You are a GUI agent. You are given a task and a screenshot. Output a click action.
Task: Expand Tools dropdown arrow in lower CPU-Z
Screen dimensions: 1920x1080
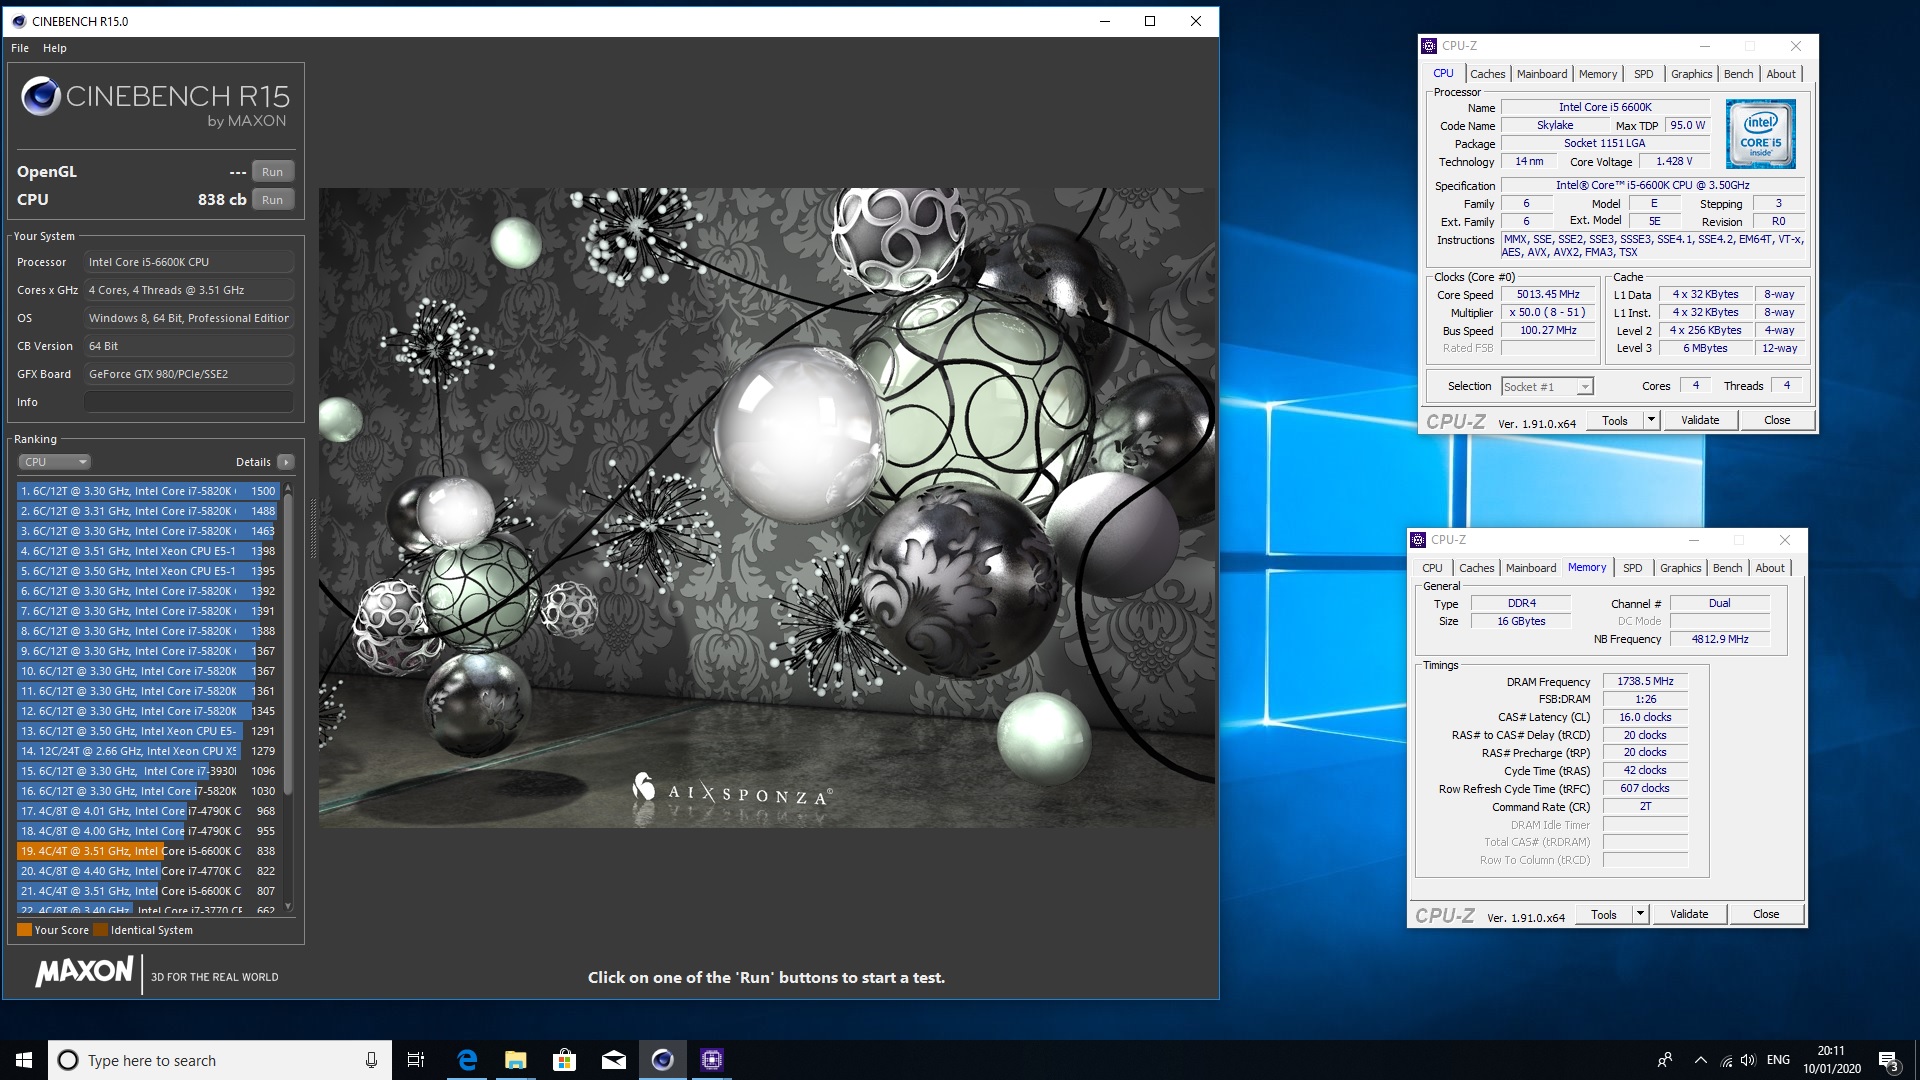[1640, 915]
